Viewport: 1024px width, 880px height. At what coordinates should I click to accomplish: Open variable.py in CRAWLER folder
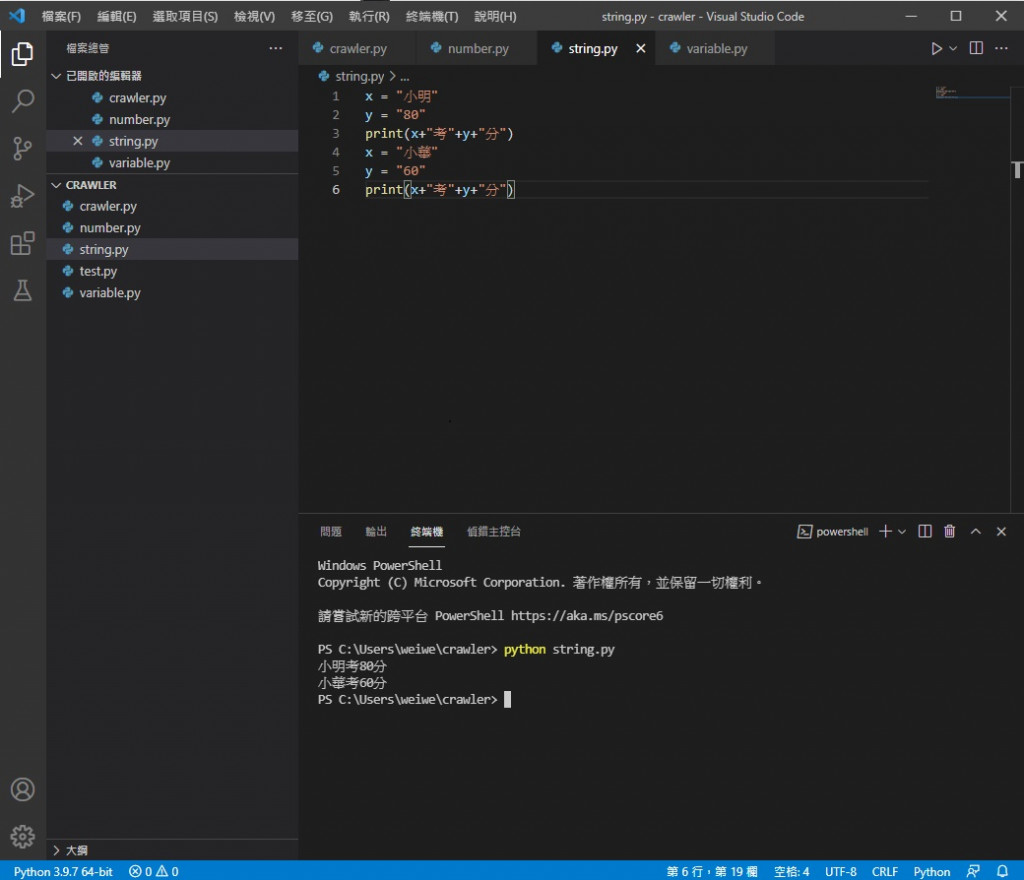(172, 292)
